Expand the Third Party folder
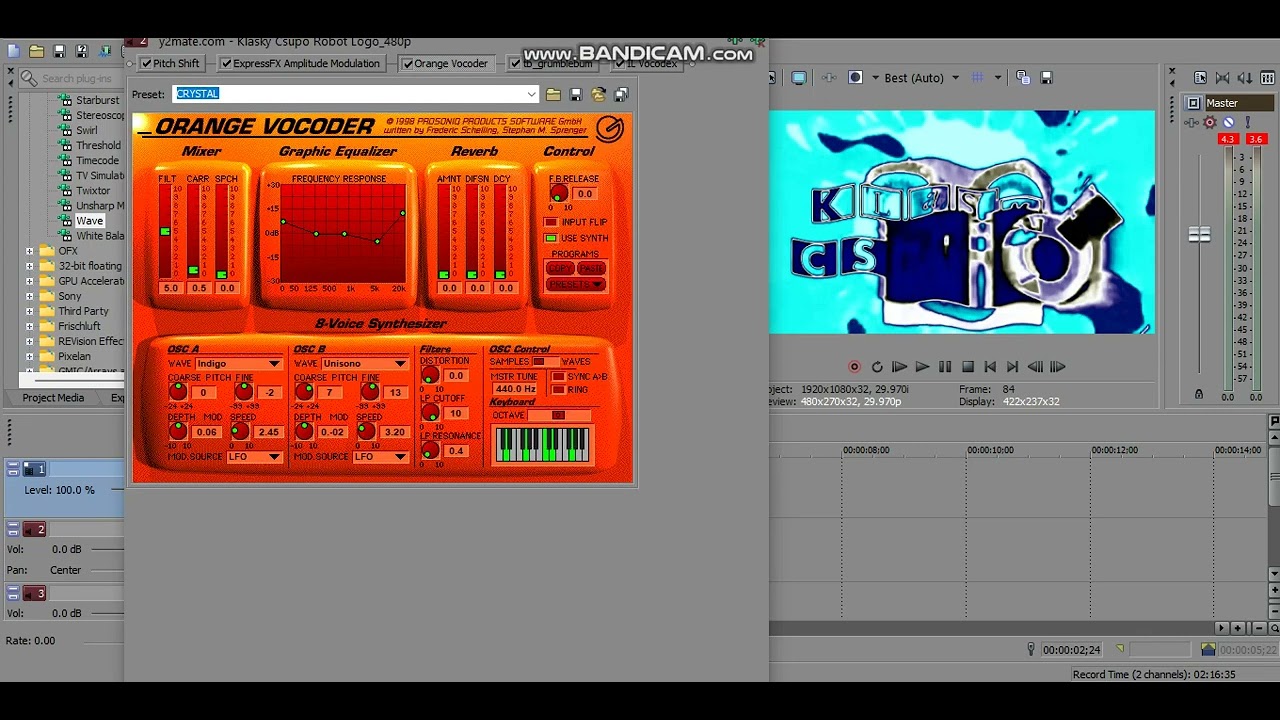This screenshot has width=1280, height=720. [x=29, y=311]
